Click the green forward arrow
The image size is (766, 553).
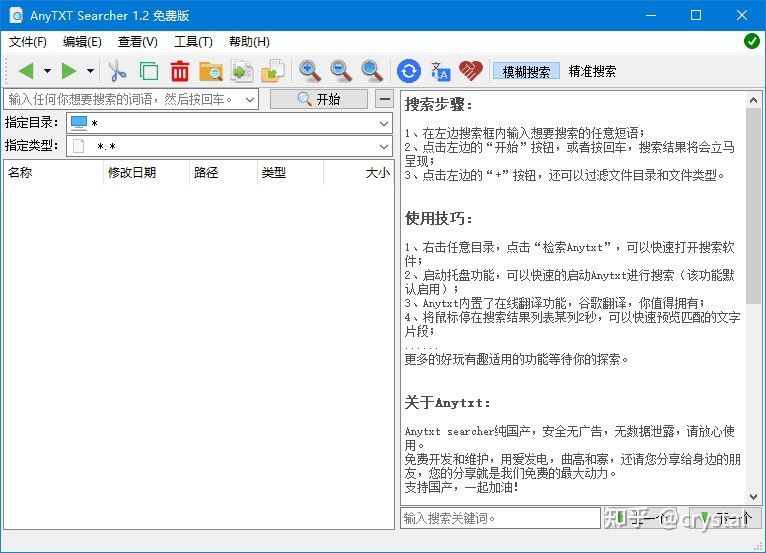click(69, 71)
